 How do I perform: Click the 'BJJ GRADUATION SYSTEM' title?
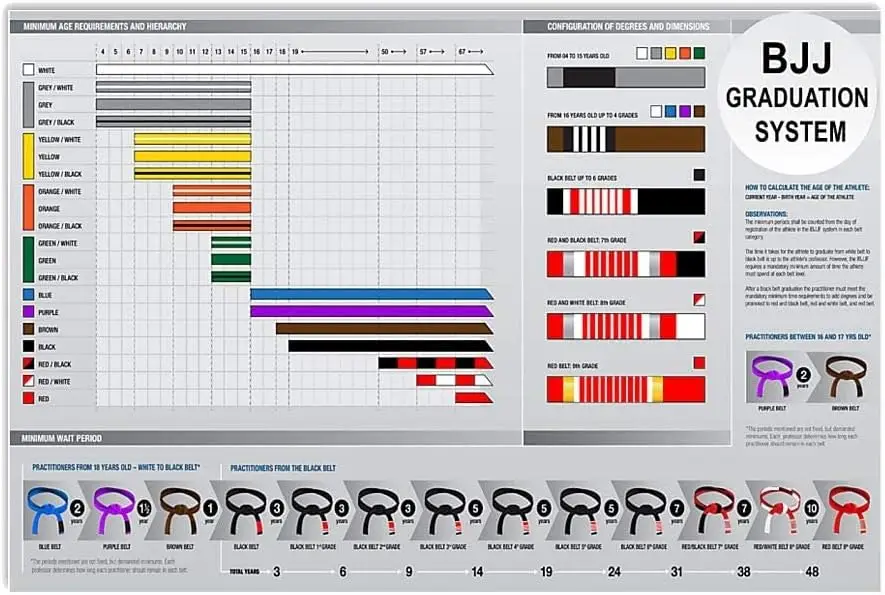pyautogui.click(x=797, y=94)
